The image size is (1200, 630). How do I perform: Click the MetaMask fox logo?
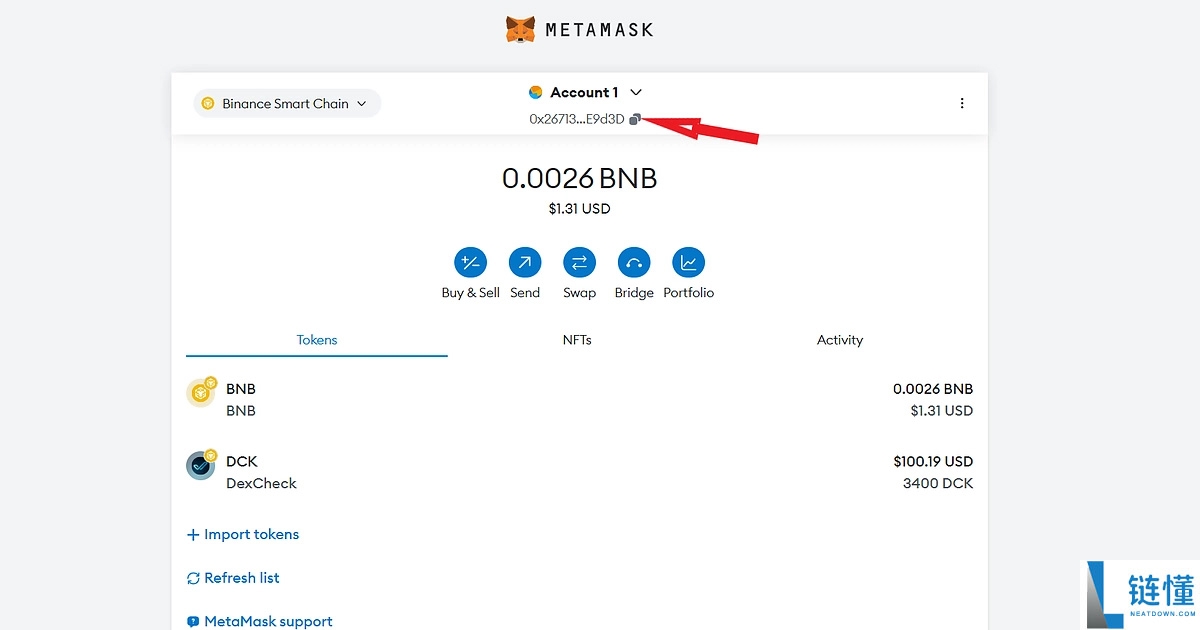(520, 29)
